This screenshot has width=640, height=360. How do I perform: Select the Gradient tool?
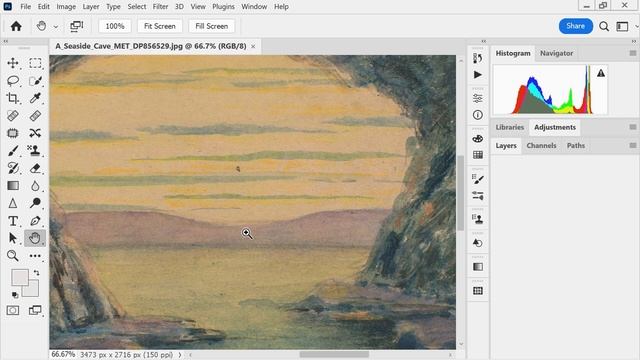tap(13, 186)
